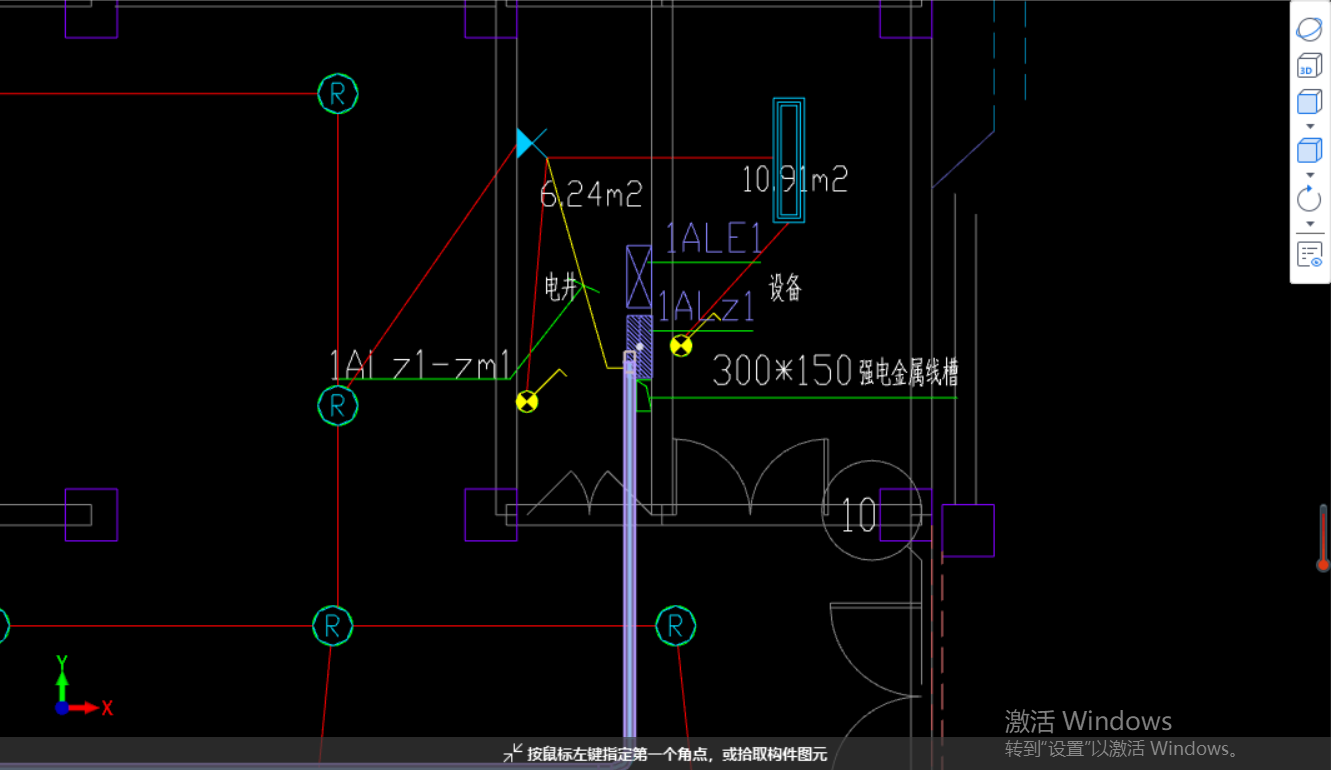
Task: Click the rotate view circular arrow icon
Action: pos(1309,198)
